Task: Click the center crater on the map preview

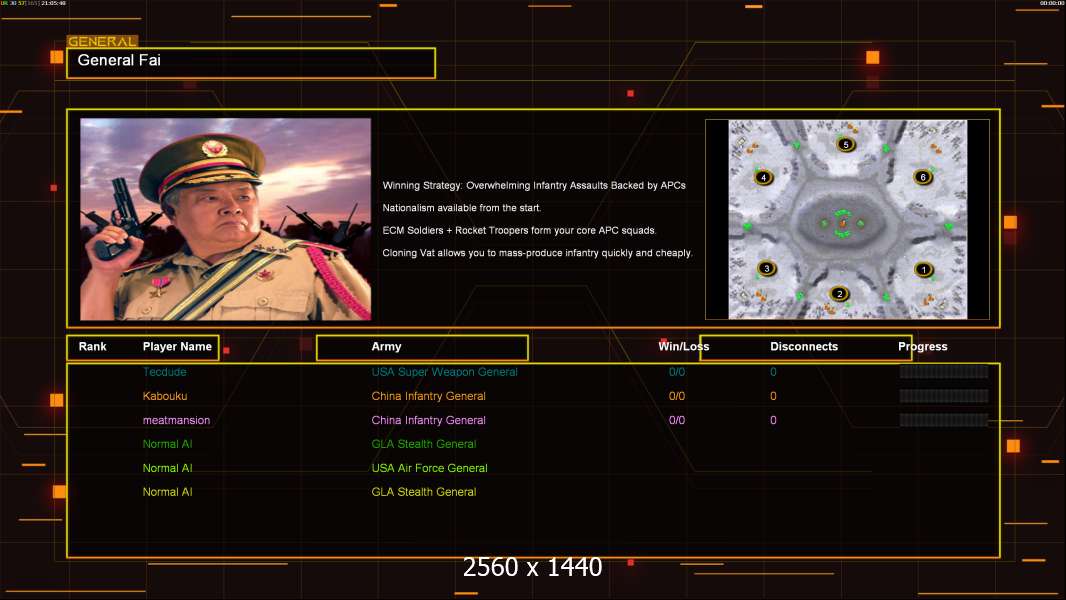Action: [x=842, y=222]
